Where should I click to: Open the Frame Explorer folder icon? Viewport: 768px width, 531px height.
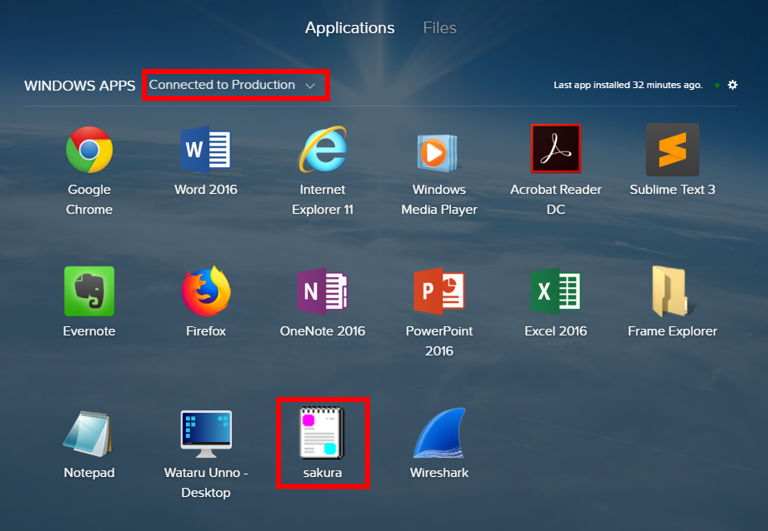[x=670, y=291]
